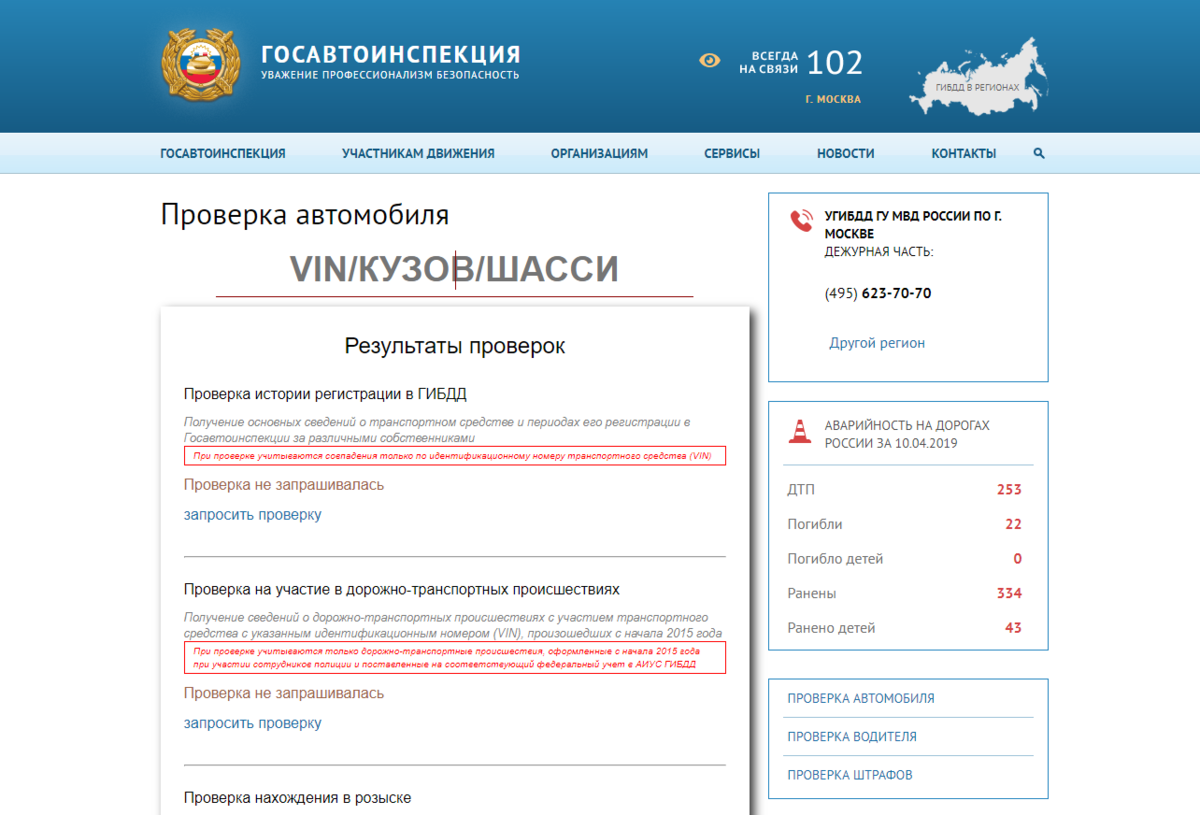
Task: Click the traffic cone icon
Action: (x=800, y=431)
